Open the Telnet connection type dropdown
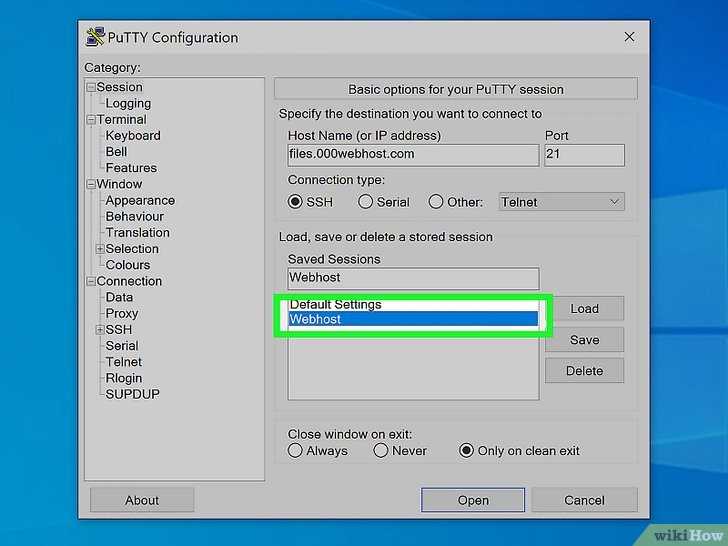 click(x=561, y=202)
